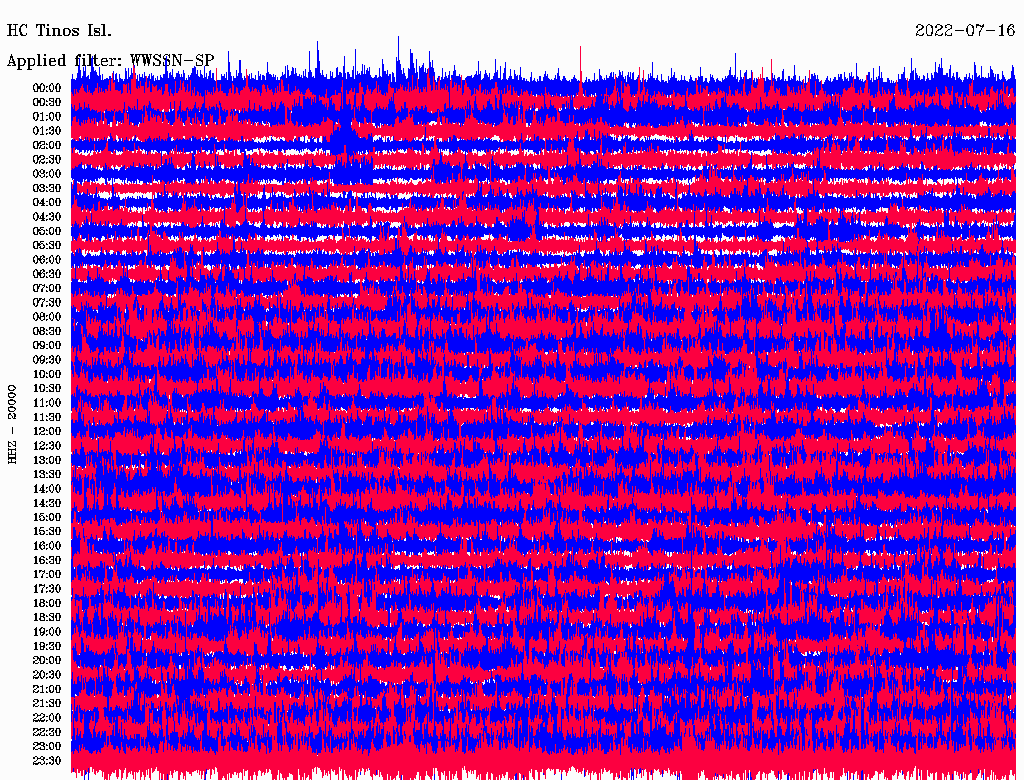Screen dimensions: 1024x780
Task: Select the 09:00 time label
Action: click(47, 346)
